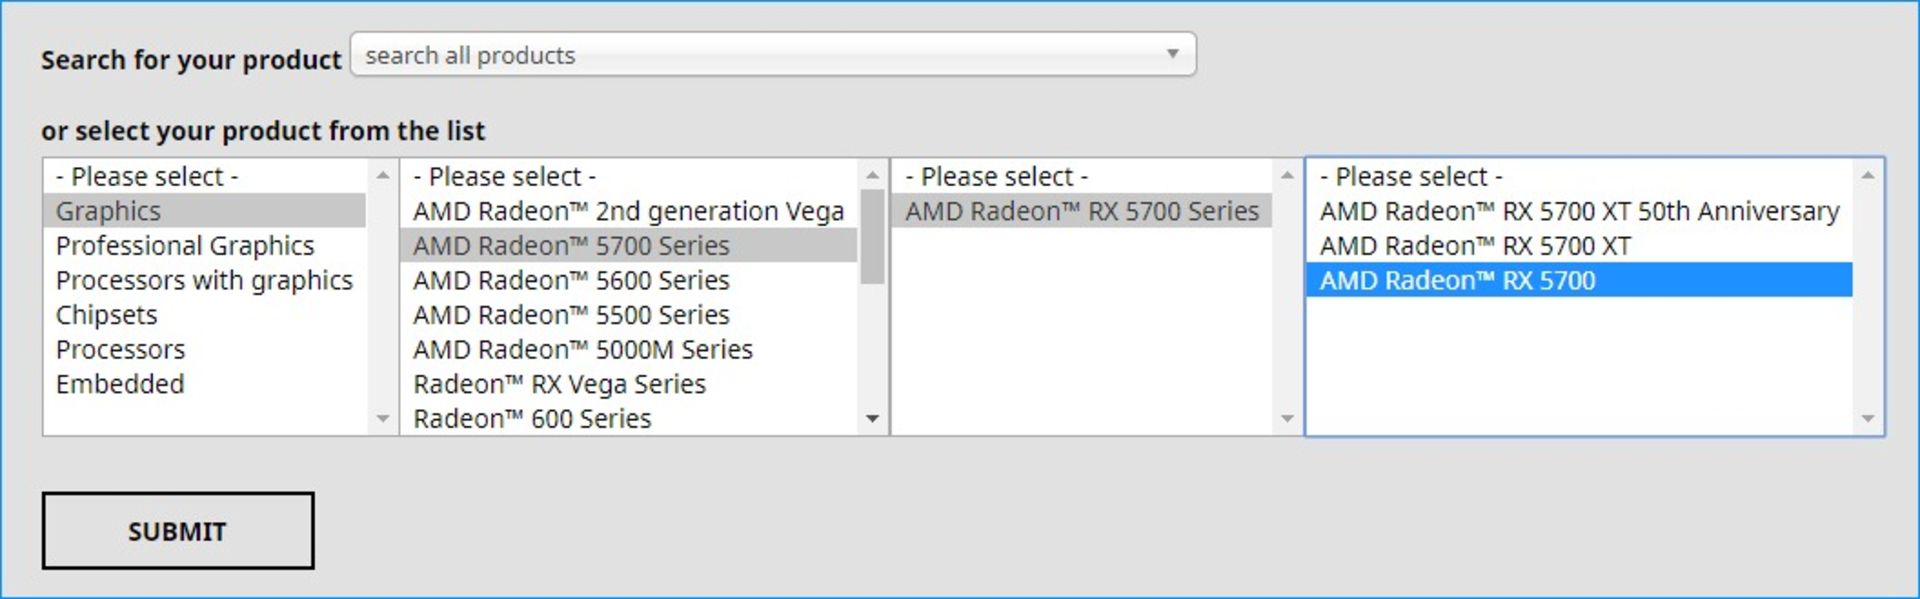1920x599 pixels.
Task: Click the SUBMIT button
Action: (x=177, y=530)
